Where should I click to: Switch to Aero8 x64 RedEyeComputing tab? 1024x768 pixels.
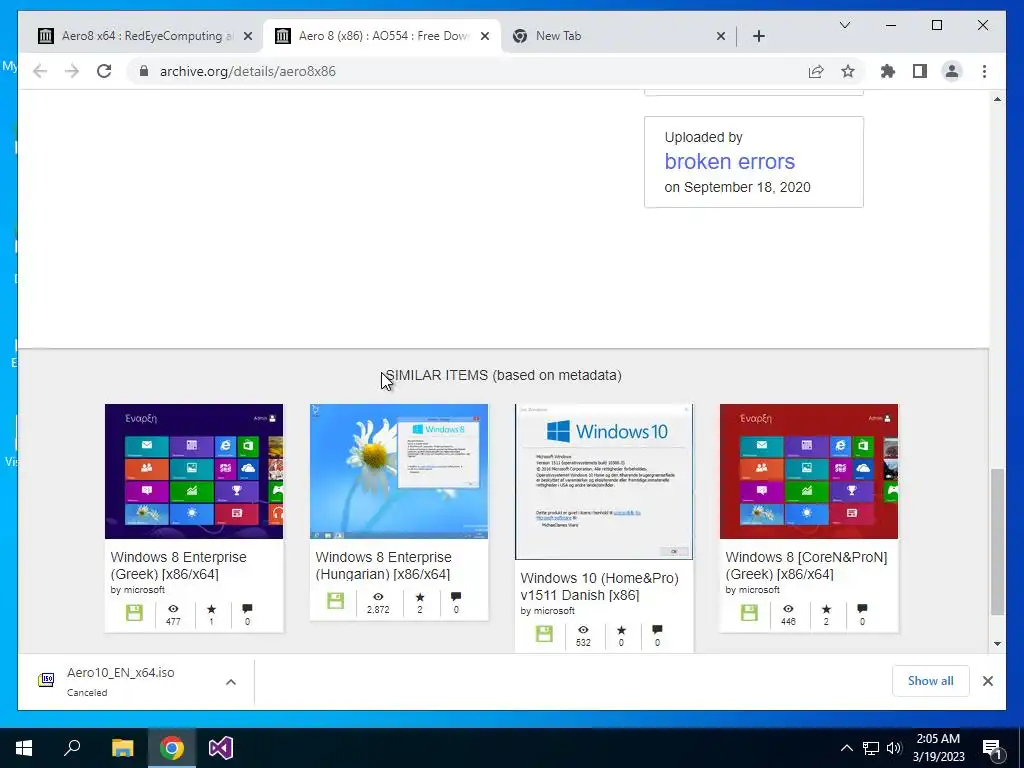pyautogui.click(x=144, y=36)
